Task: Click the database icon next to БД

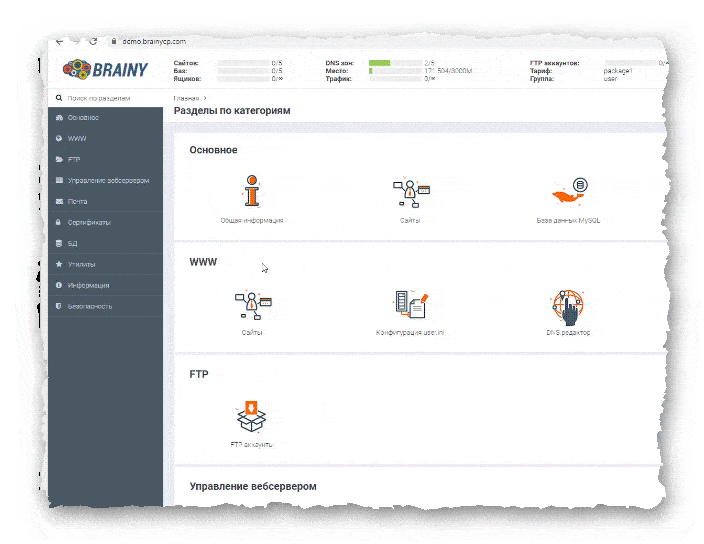Action: [58, 243]
